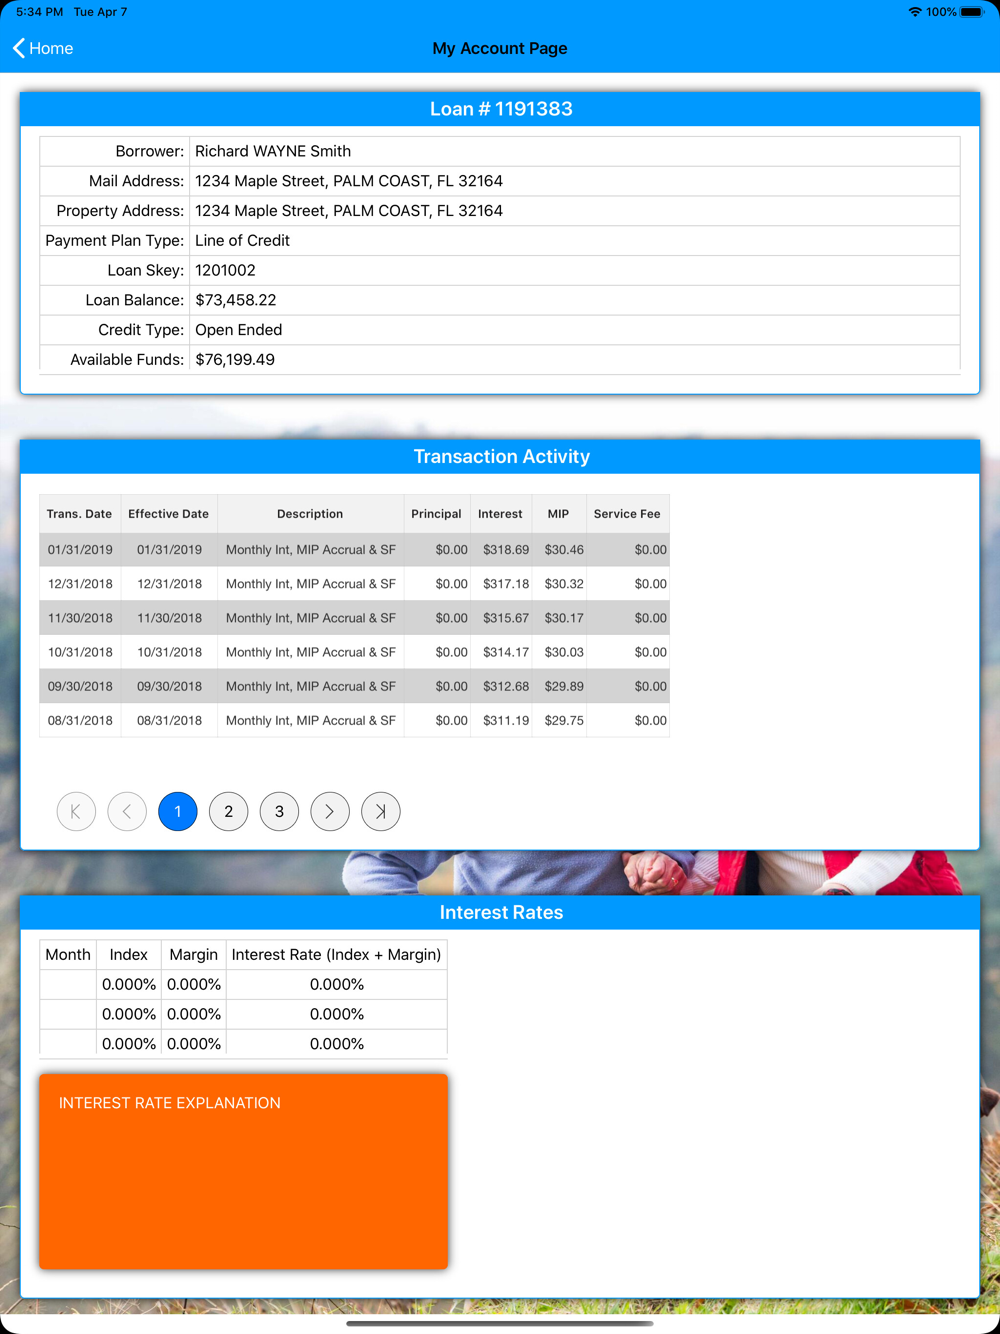The height and width of the screenshot is (1334, 1000).
Task: Select the 01/31/2019 transaction date cell
Action: (x=80, y=549)
